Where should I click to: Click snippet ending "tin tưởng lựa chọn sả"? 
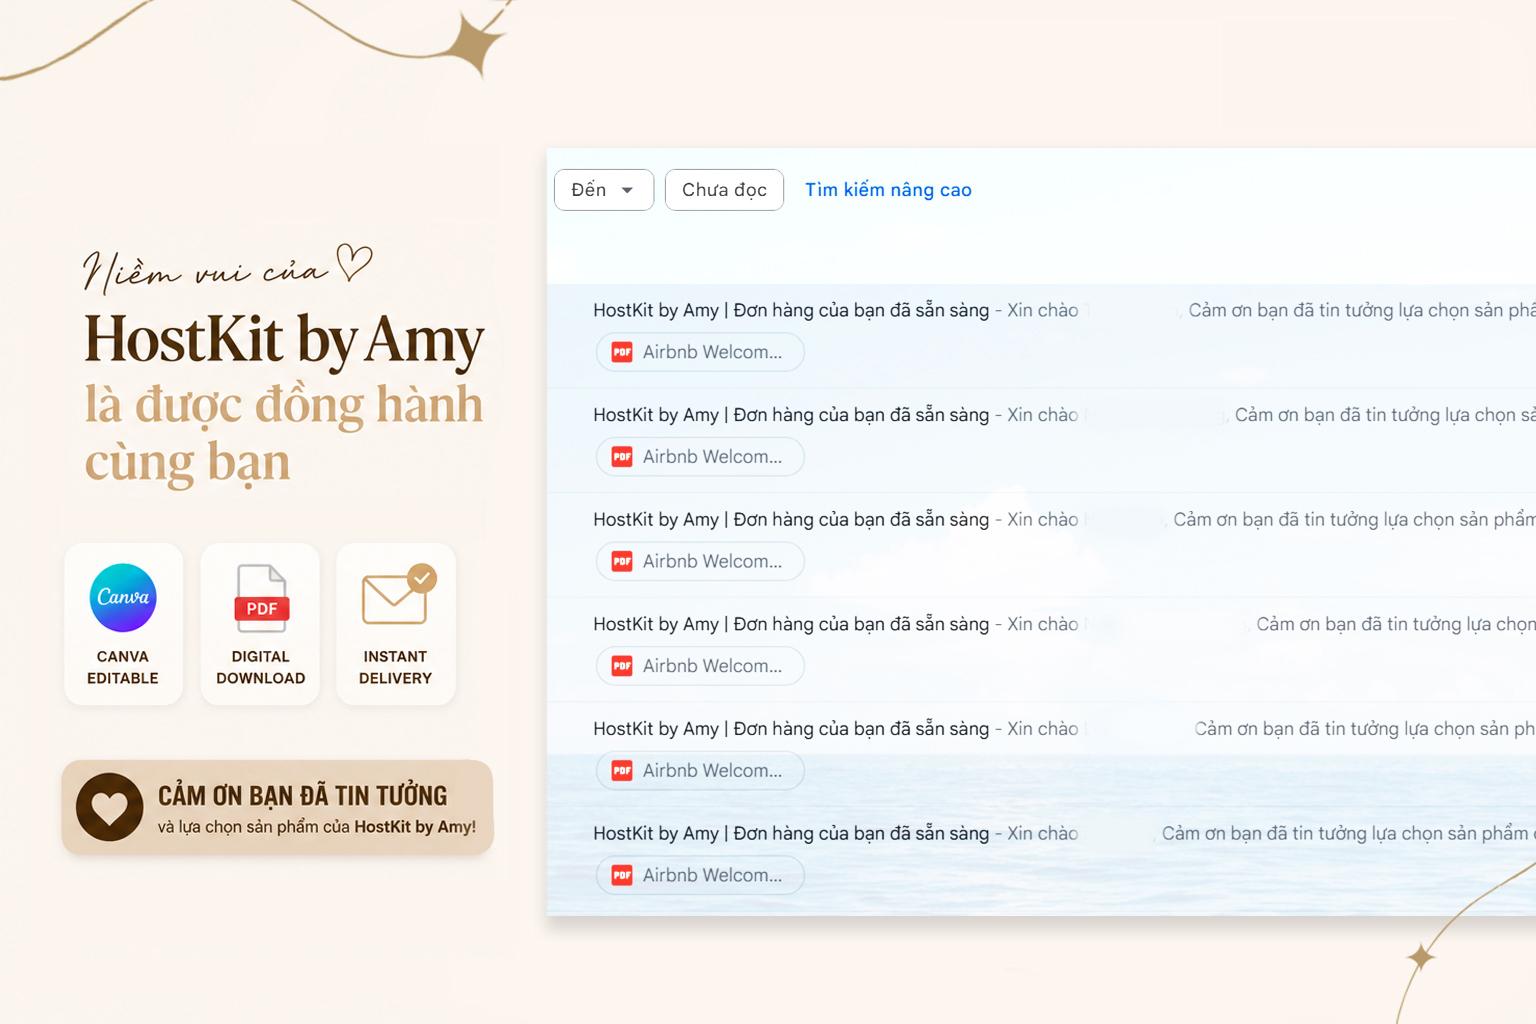click(x=1385, y=415)
